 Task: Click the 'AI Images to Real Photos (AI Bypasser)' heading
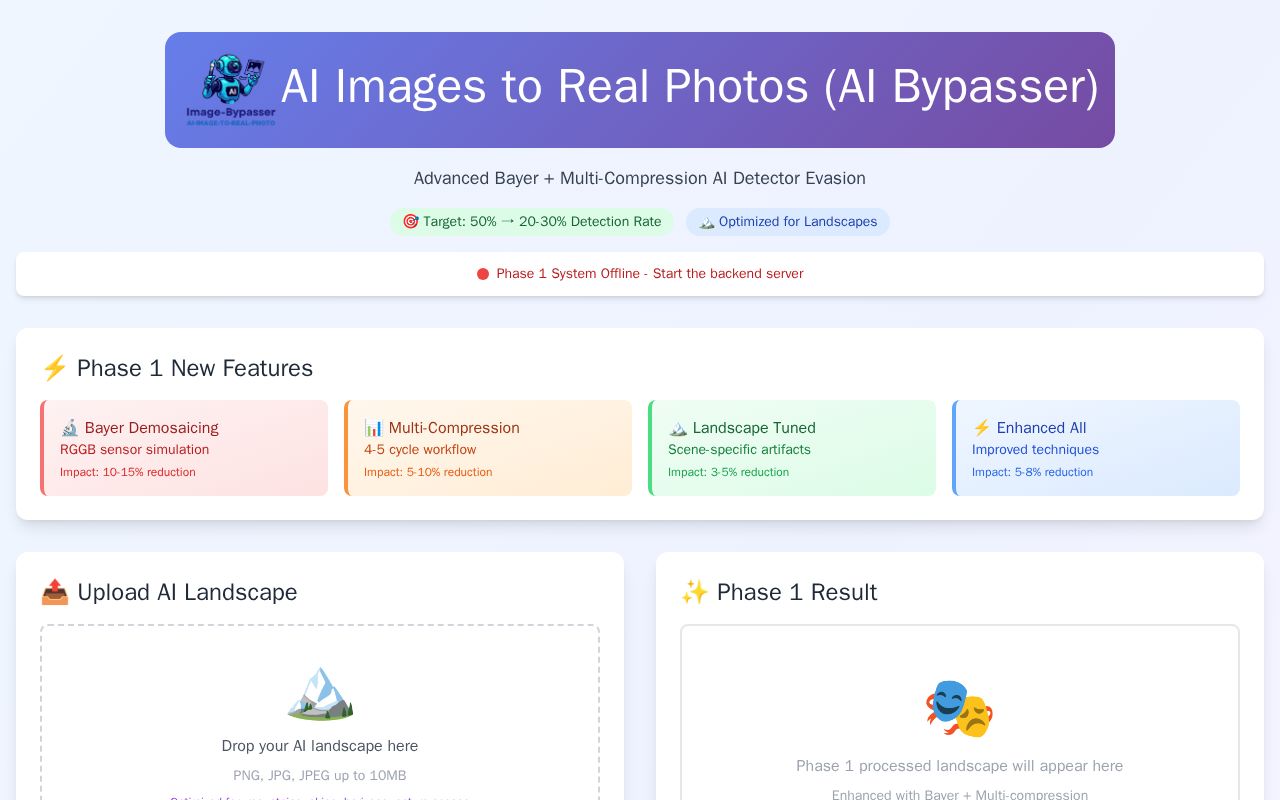690,86
